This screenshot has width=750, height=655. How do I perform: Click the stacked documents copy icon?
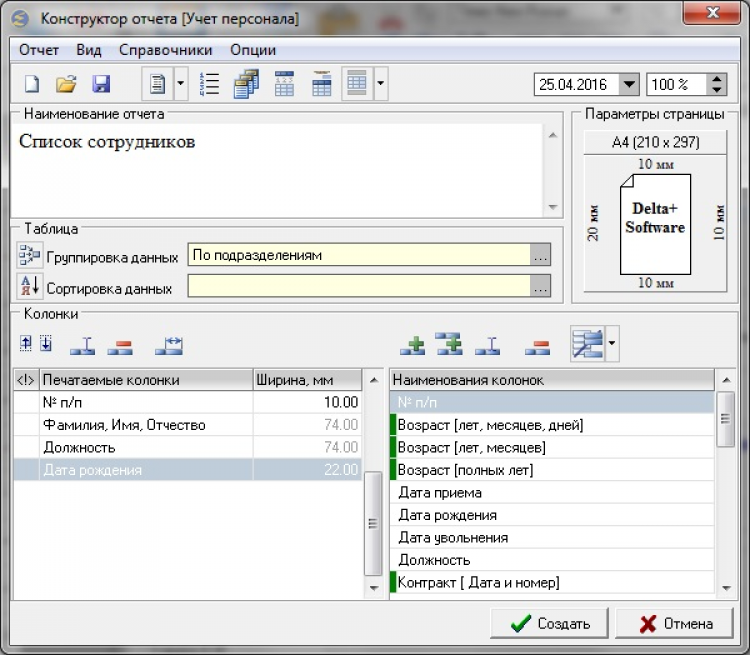(x=246, y=84)
